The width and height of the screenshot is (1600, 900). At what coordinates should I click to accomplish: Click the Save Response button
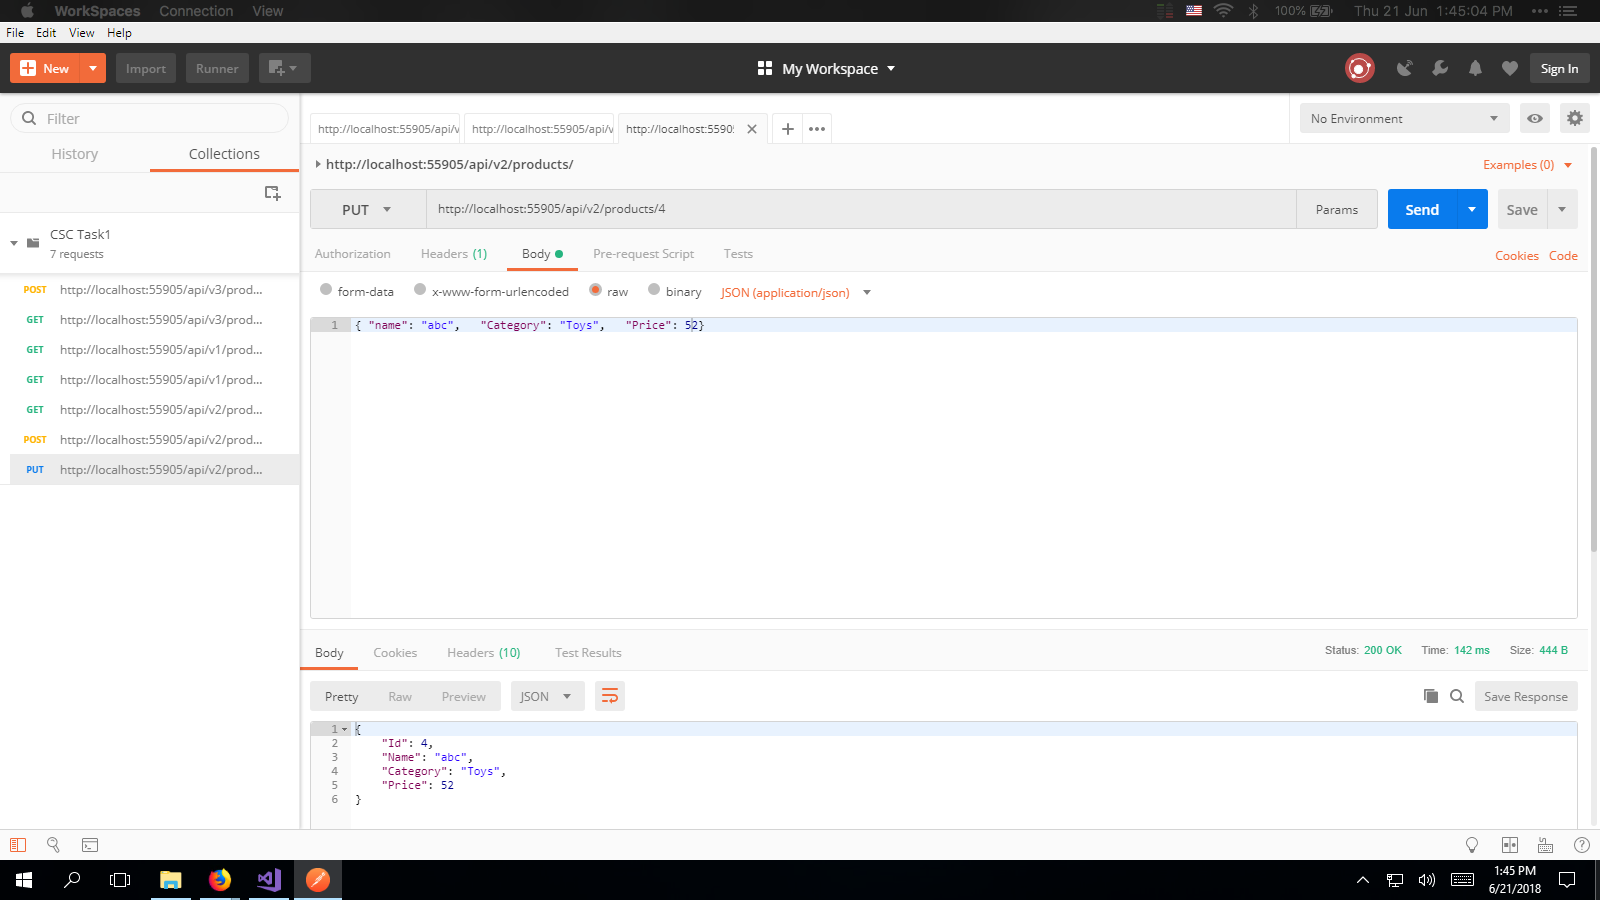point(1525,696)
